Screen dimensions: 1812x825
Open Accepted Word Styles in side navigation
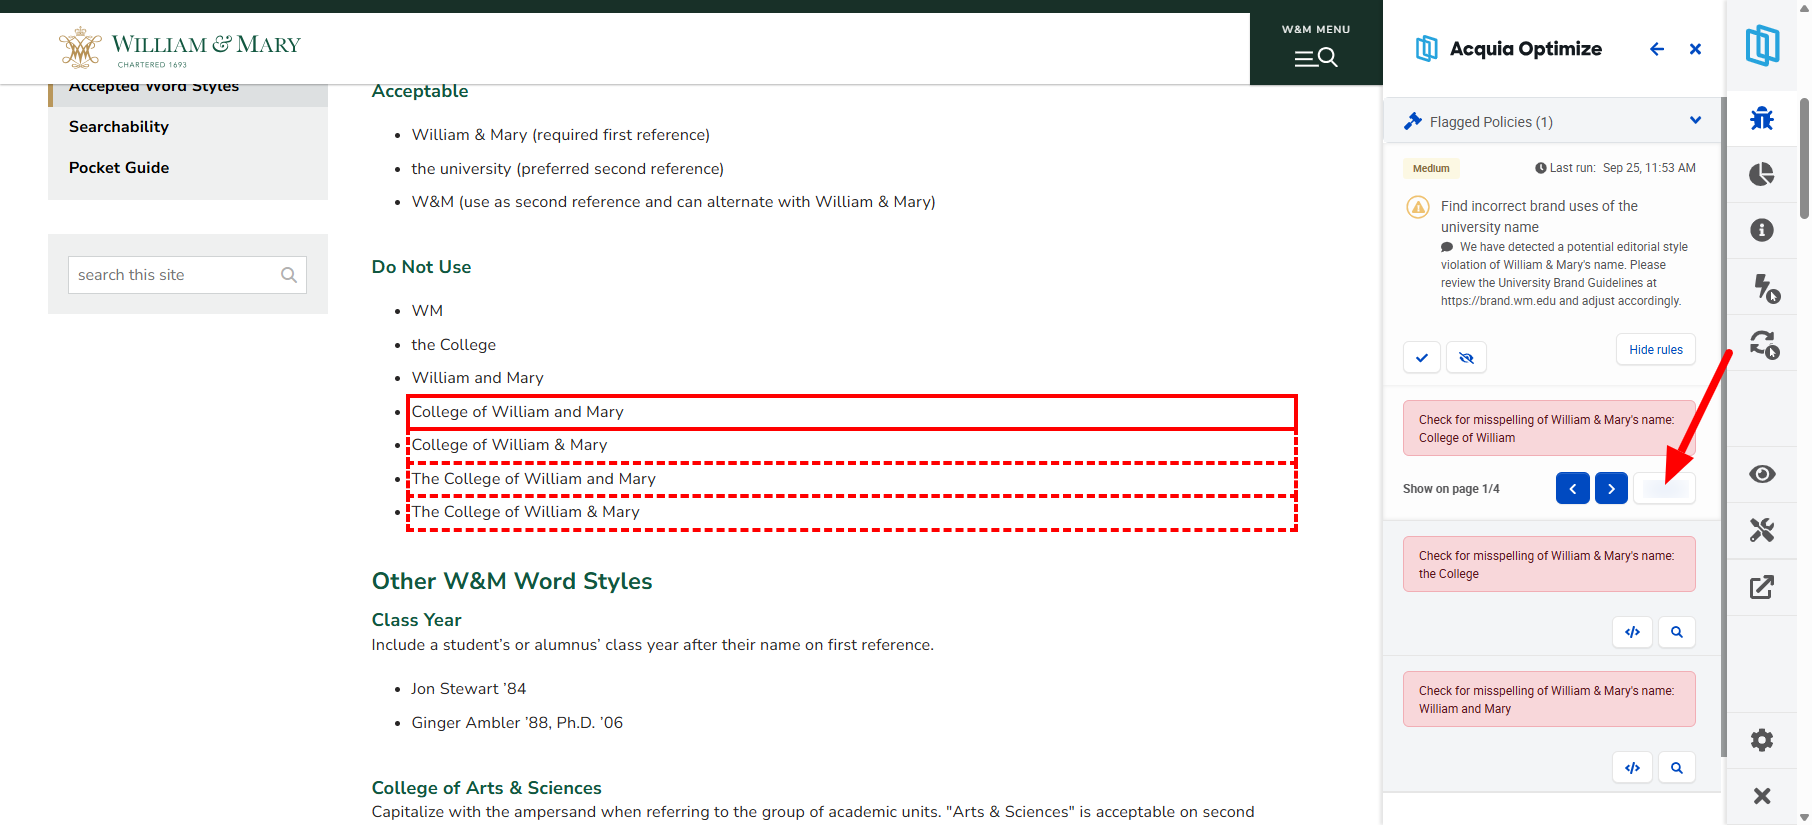tap(154, 89)
